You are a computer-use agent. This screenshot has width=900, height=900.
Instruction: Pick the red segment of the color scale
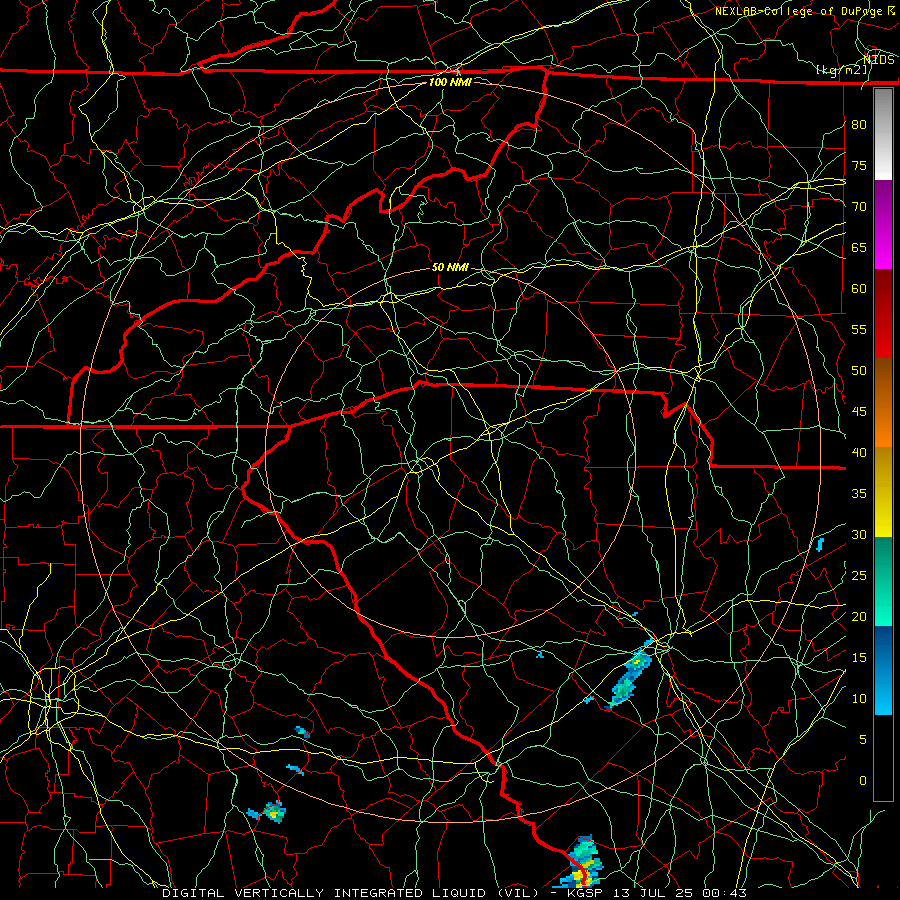(x=883, y=314)
